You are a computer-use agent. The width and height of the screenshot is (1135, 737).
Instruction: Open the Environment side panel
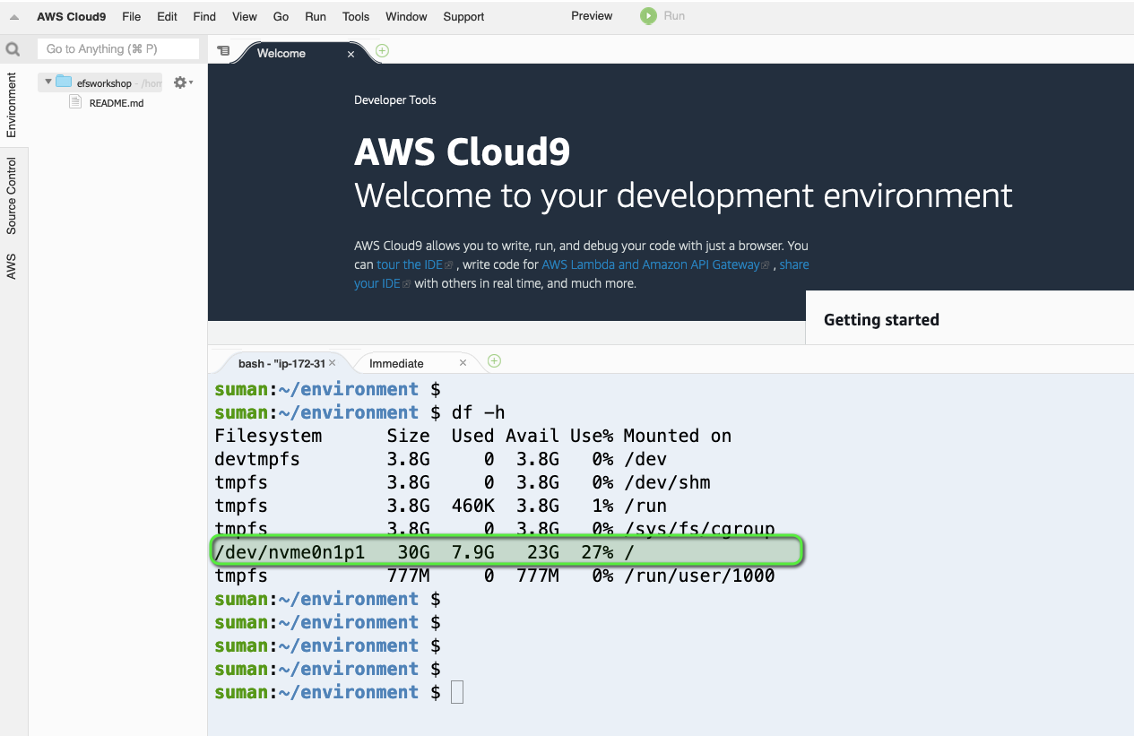12,104
